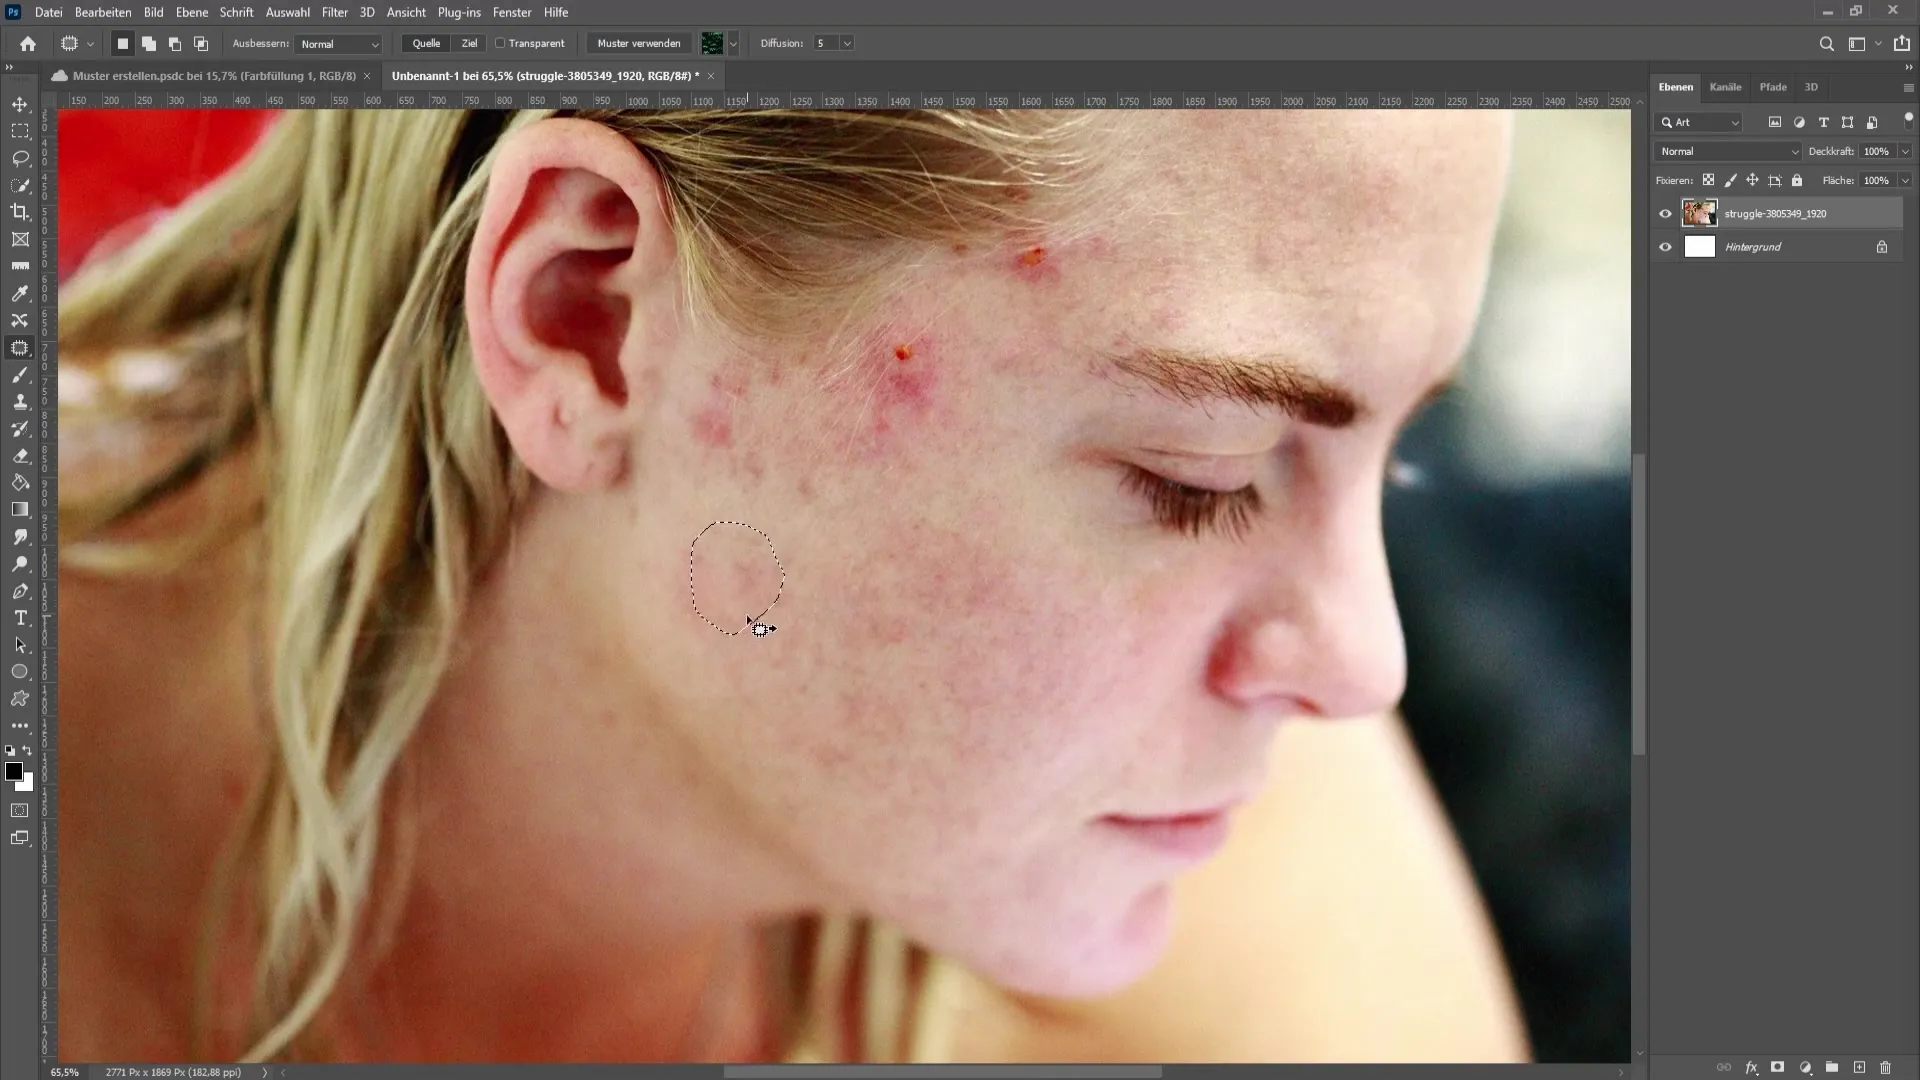Open the Fenster menu

(512, 12)
